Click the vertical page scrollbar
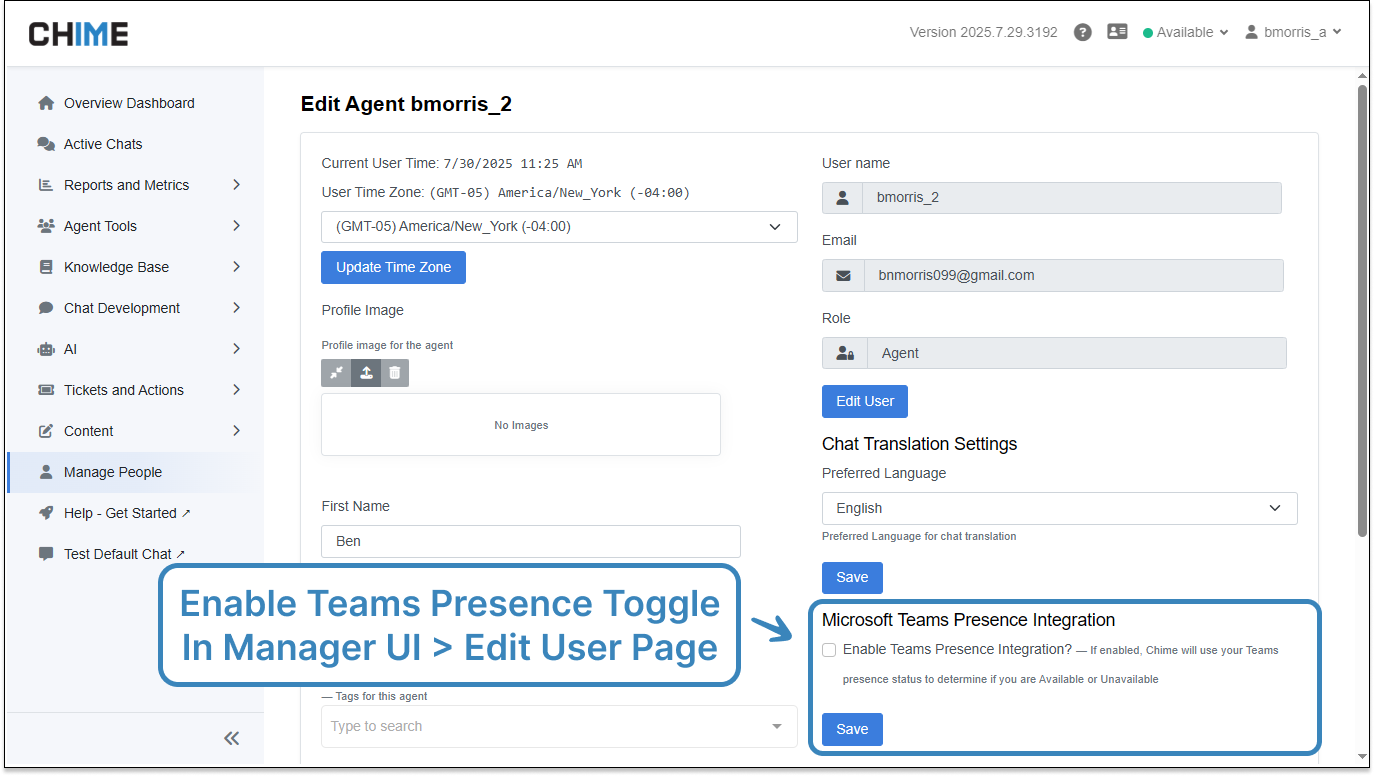1374x776 pixels. (x=1362, y=310)
